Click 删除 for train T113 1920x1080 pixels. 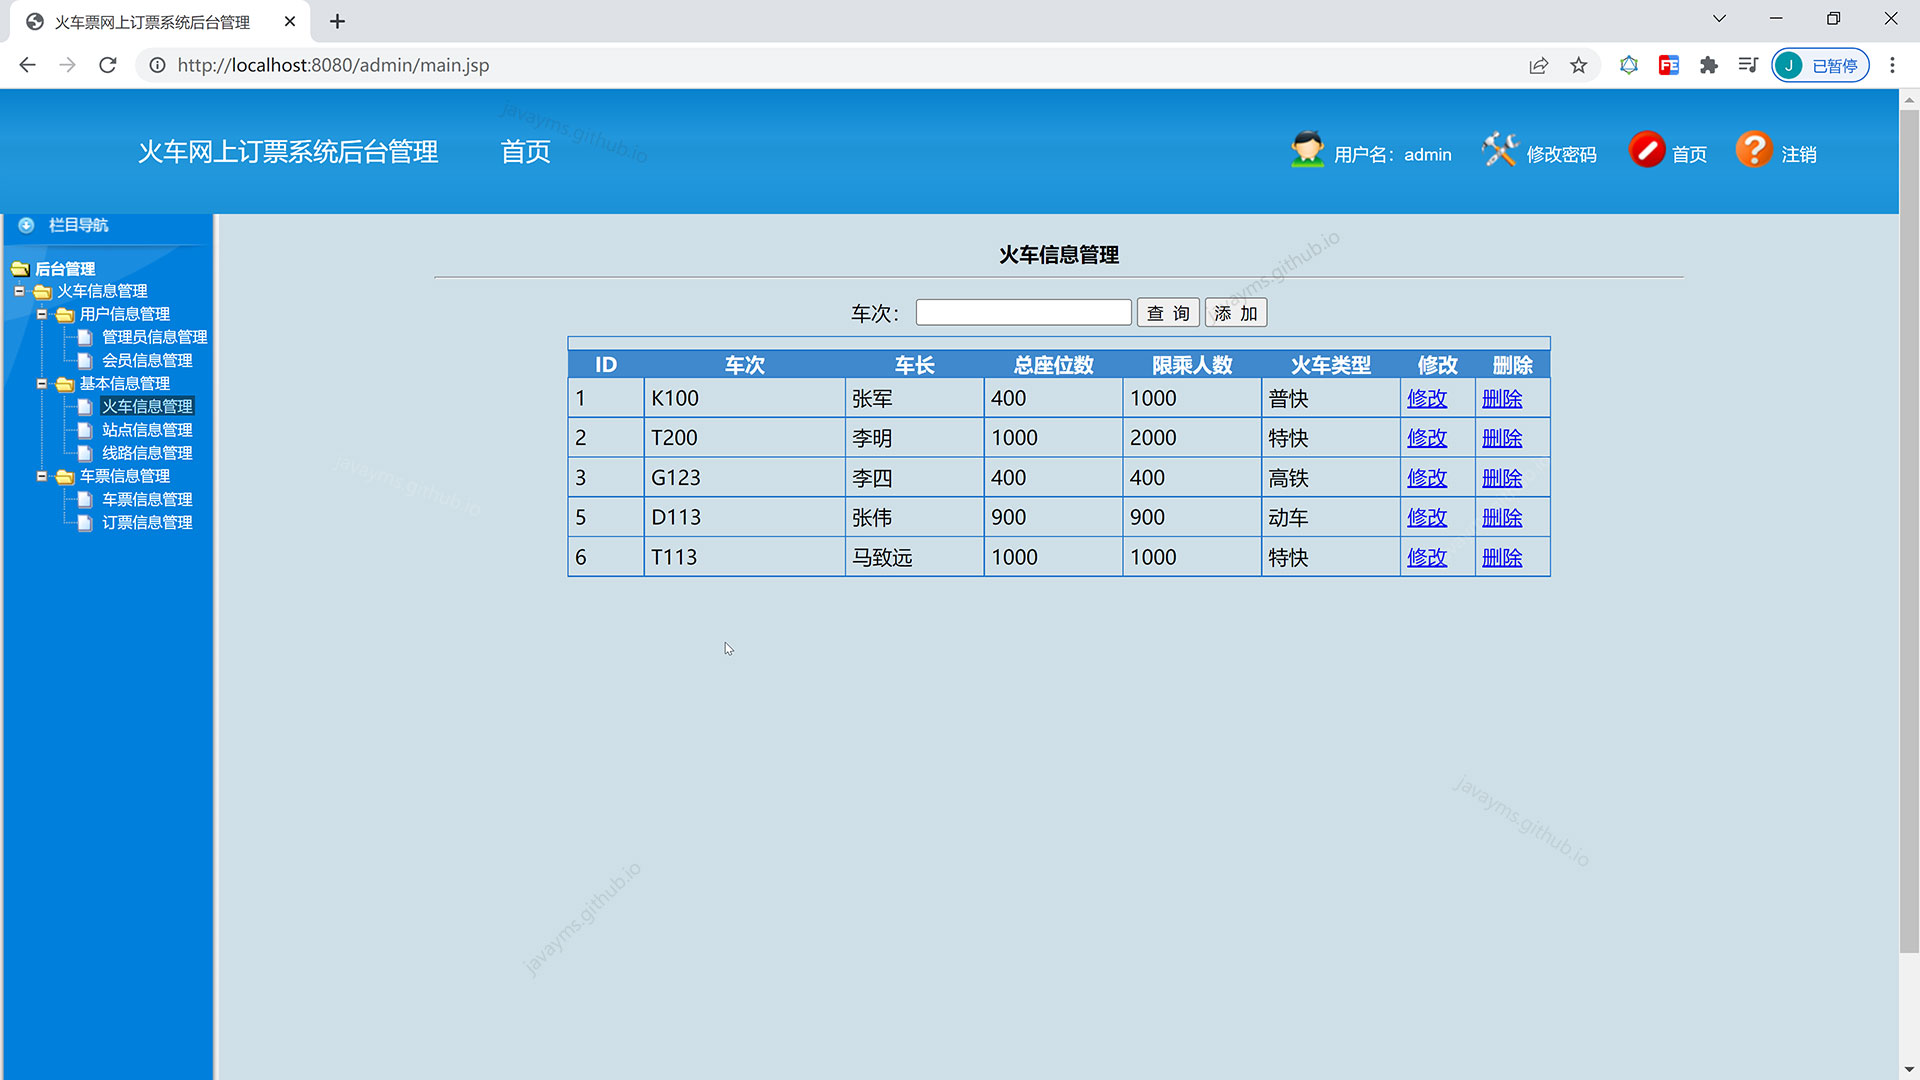[x=1502, y=557]
